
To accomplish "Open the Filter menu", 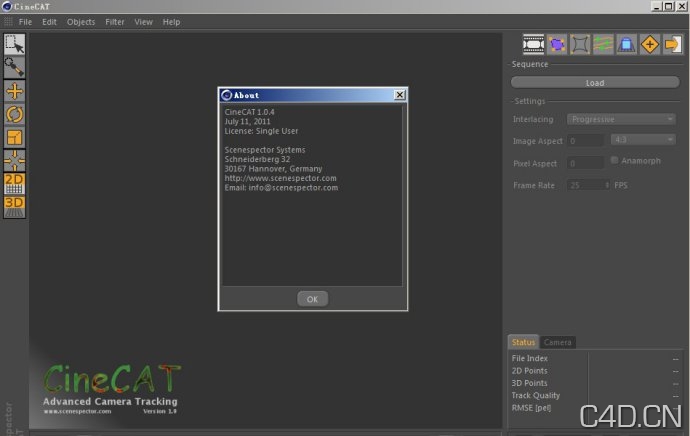I will [x=115, y=22].
